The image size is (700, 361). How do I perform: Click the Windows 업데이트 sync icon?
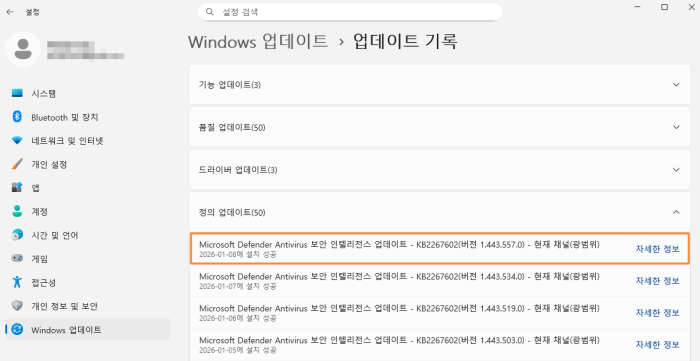[17, 330]
